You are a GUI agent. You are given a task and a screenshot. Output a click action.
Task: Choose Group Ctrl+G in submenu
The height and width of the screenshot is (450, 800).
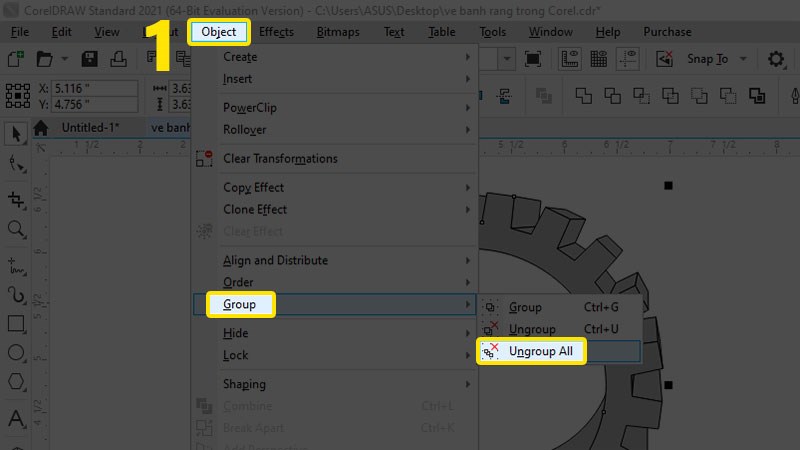[560, 307]
